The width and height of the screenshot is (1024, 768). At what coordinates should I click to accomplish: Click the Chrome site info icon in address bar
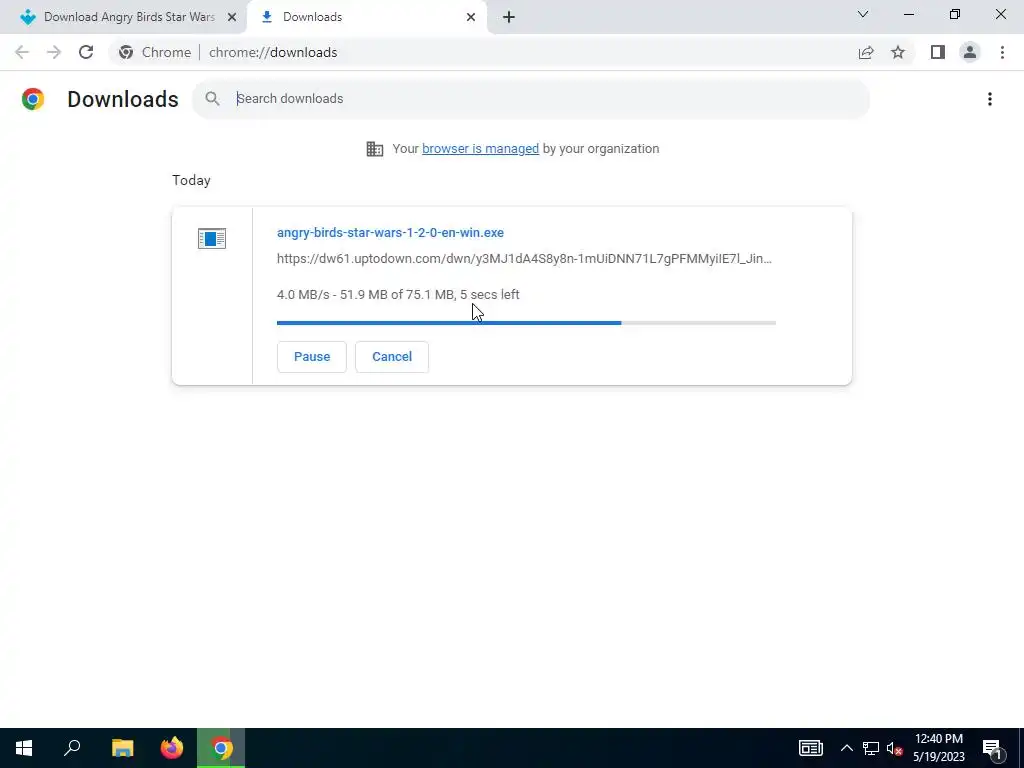click(x=126, y=52)
